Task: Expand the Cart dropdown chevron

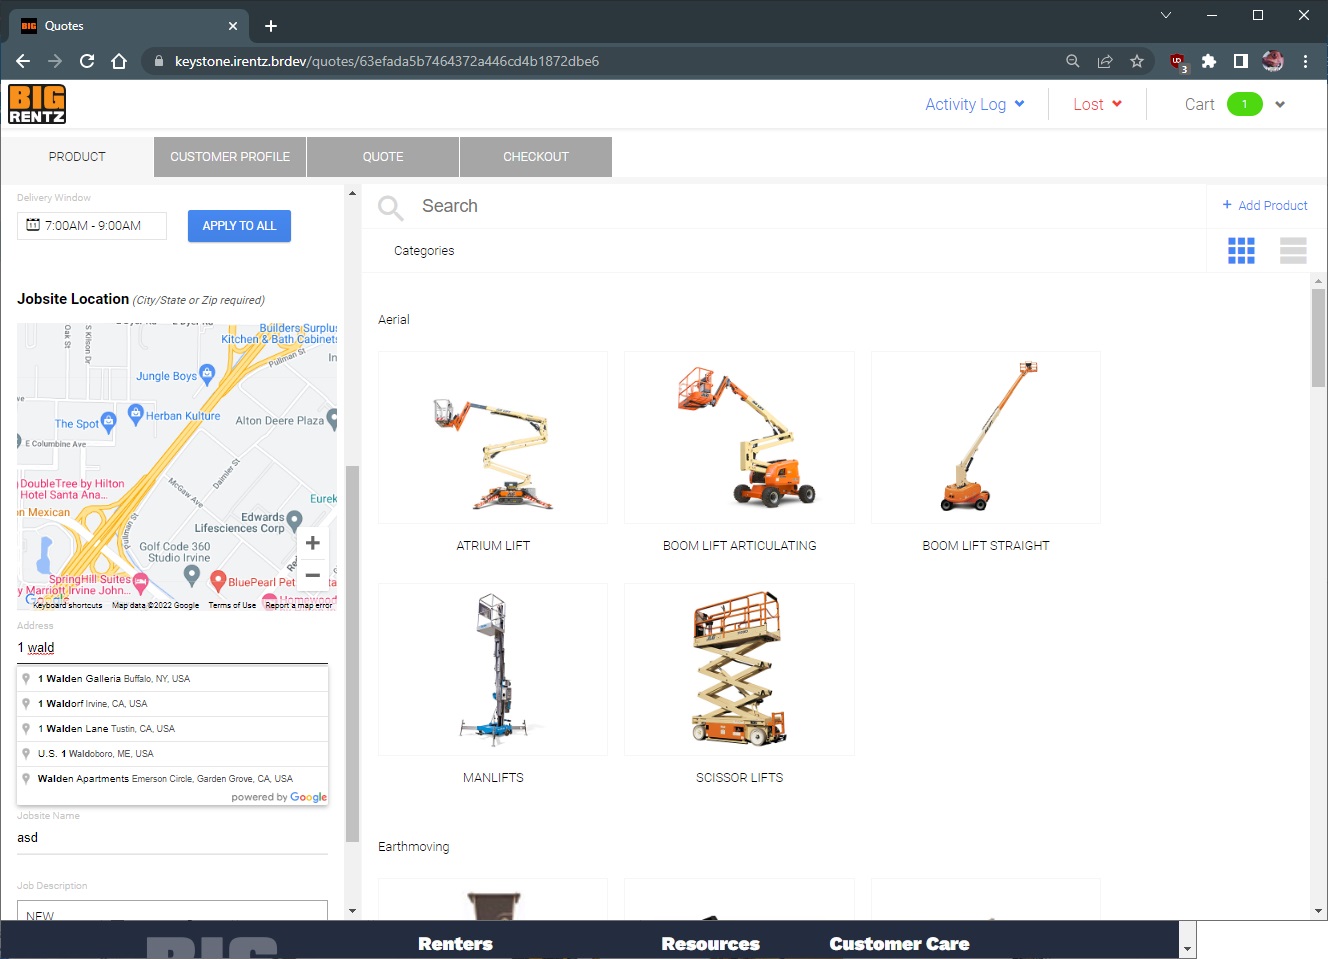Action: [1280, 104]
